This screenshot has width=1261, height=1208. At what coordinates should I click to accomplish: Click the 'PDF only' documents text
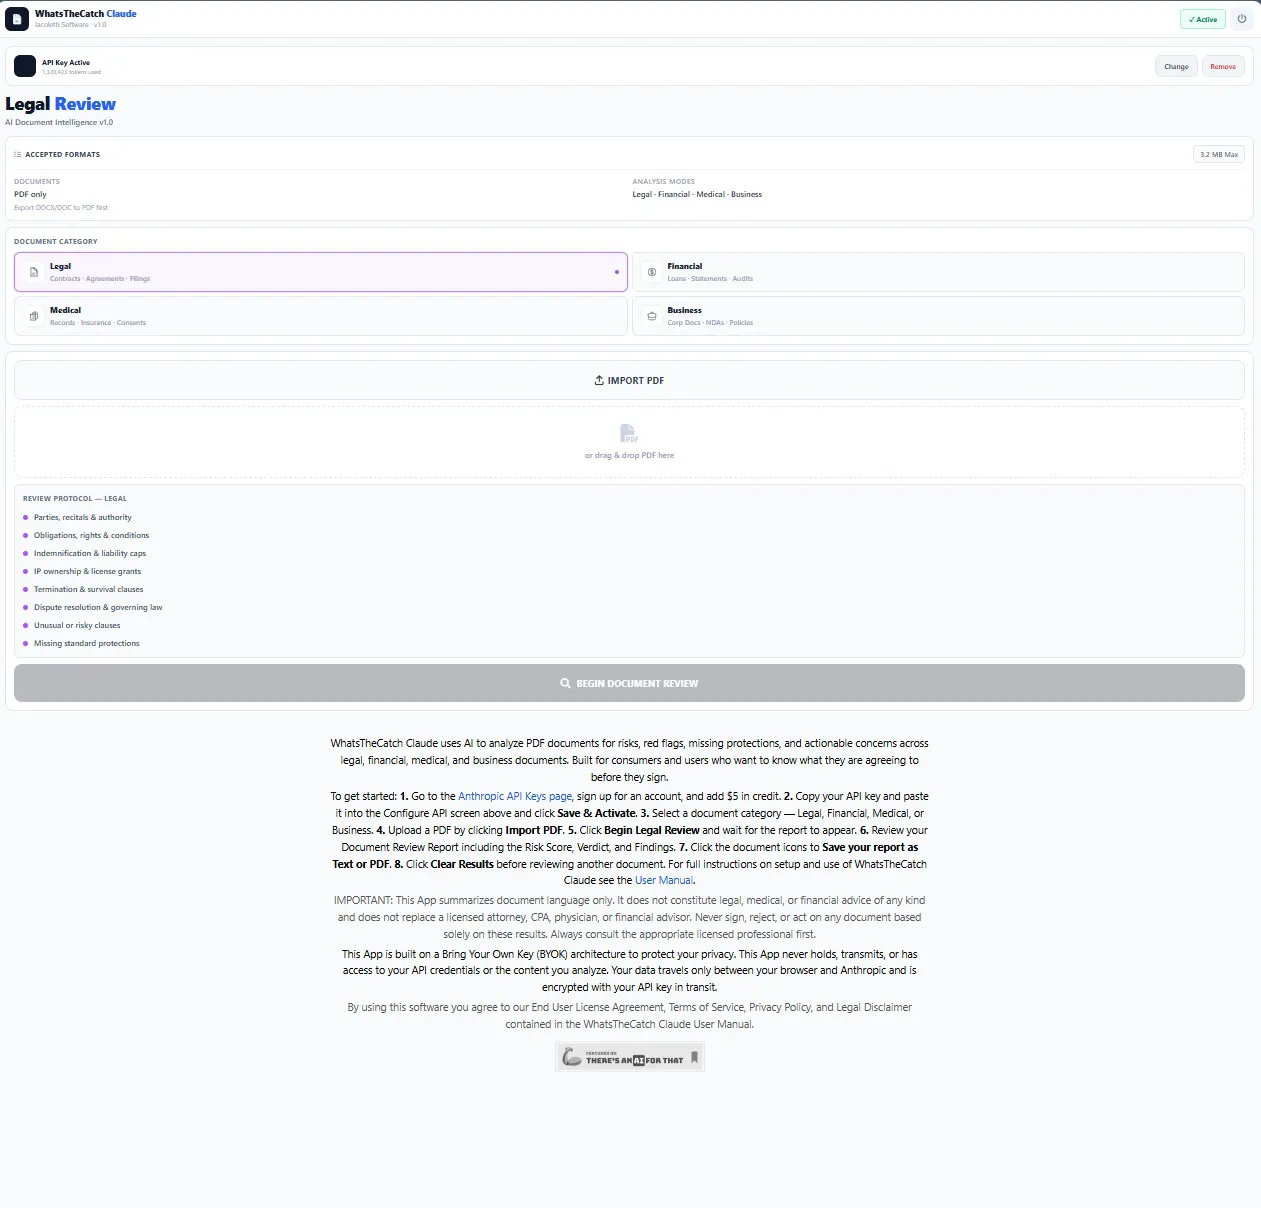(30, 194)
